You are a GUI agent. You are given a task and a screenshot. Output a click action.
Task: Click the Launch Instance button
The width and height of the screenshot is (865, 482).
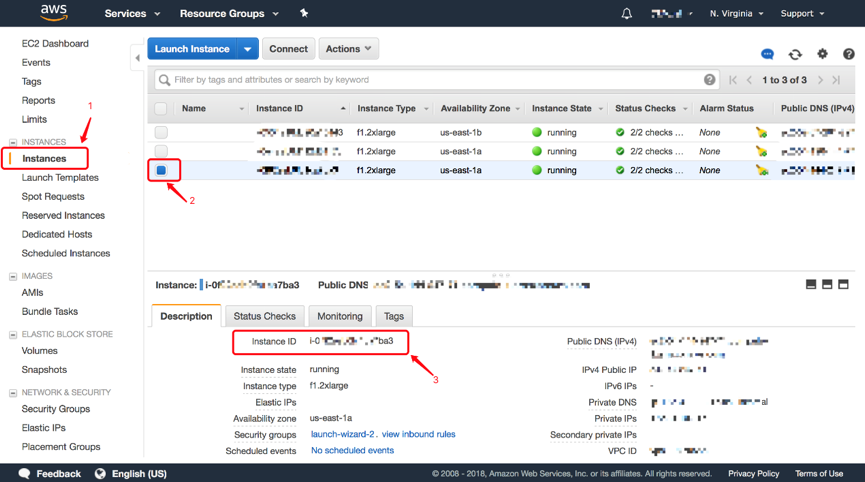pos(192,49)
